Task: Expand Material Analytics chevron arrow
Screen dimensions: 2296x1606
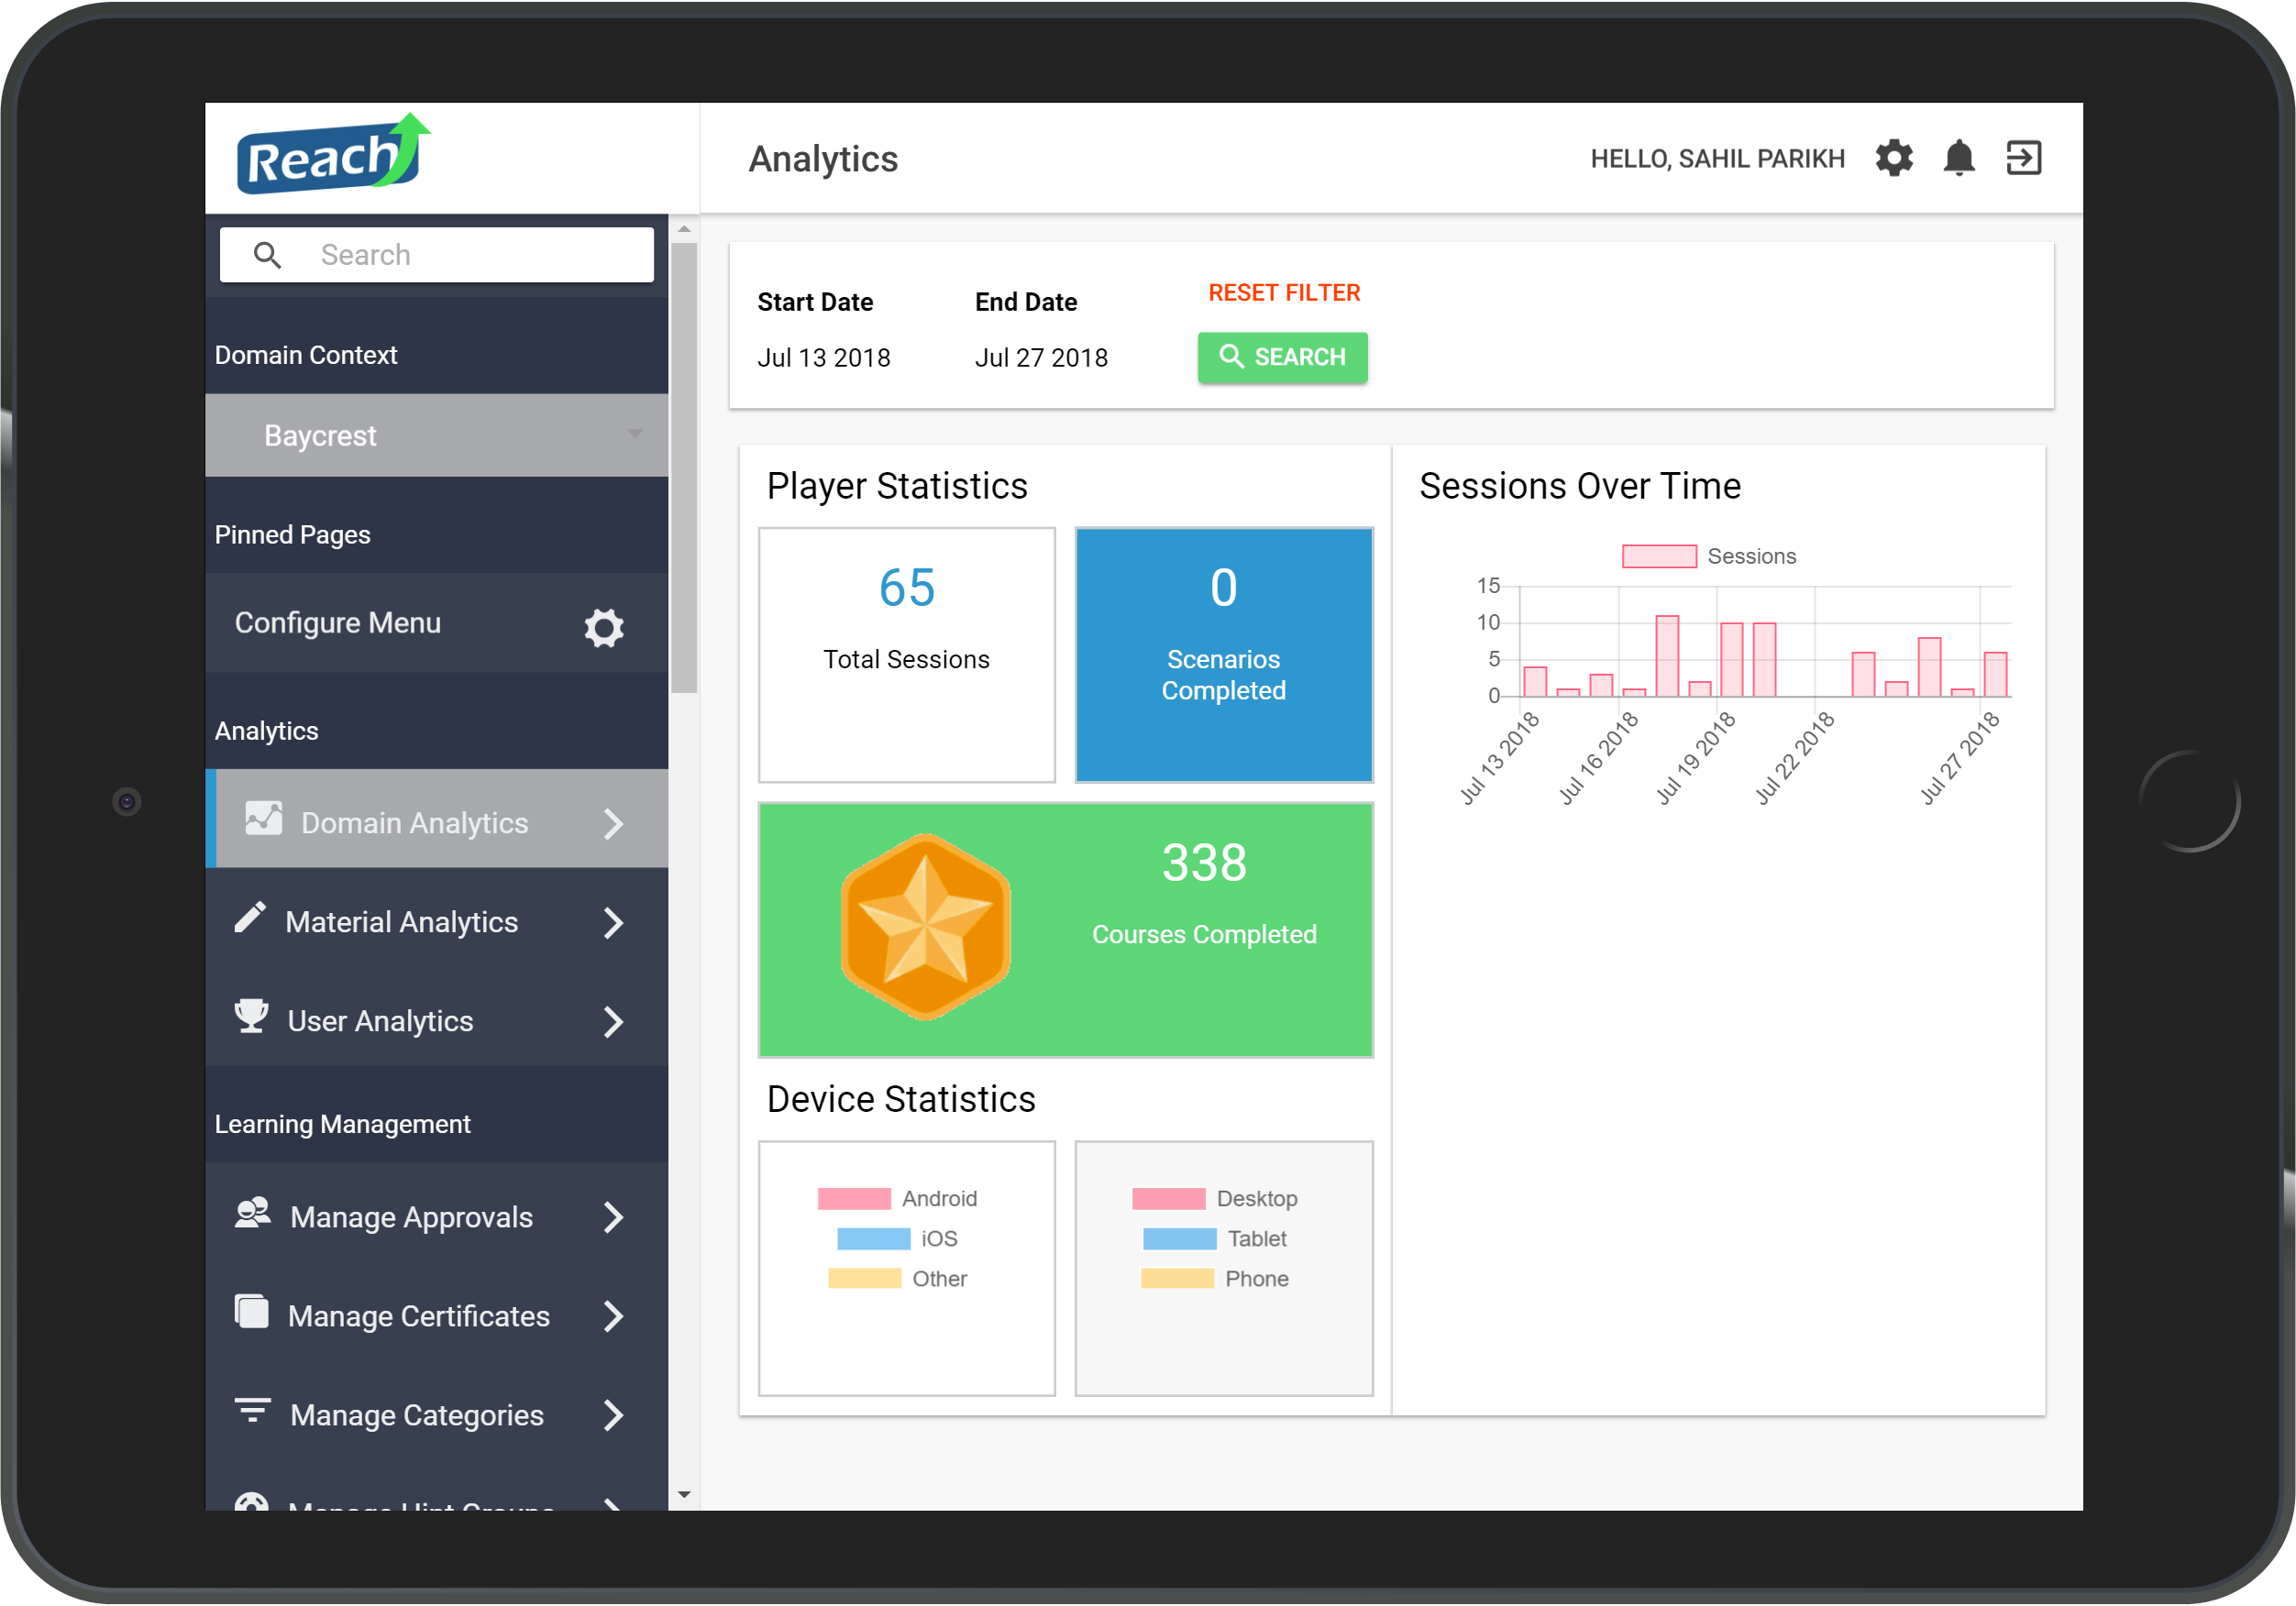Action: [613, 923]
